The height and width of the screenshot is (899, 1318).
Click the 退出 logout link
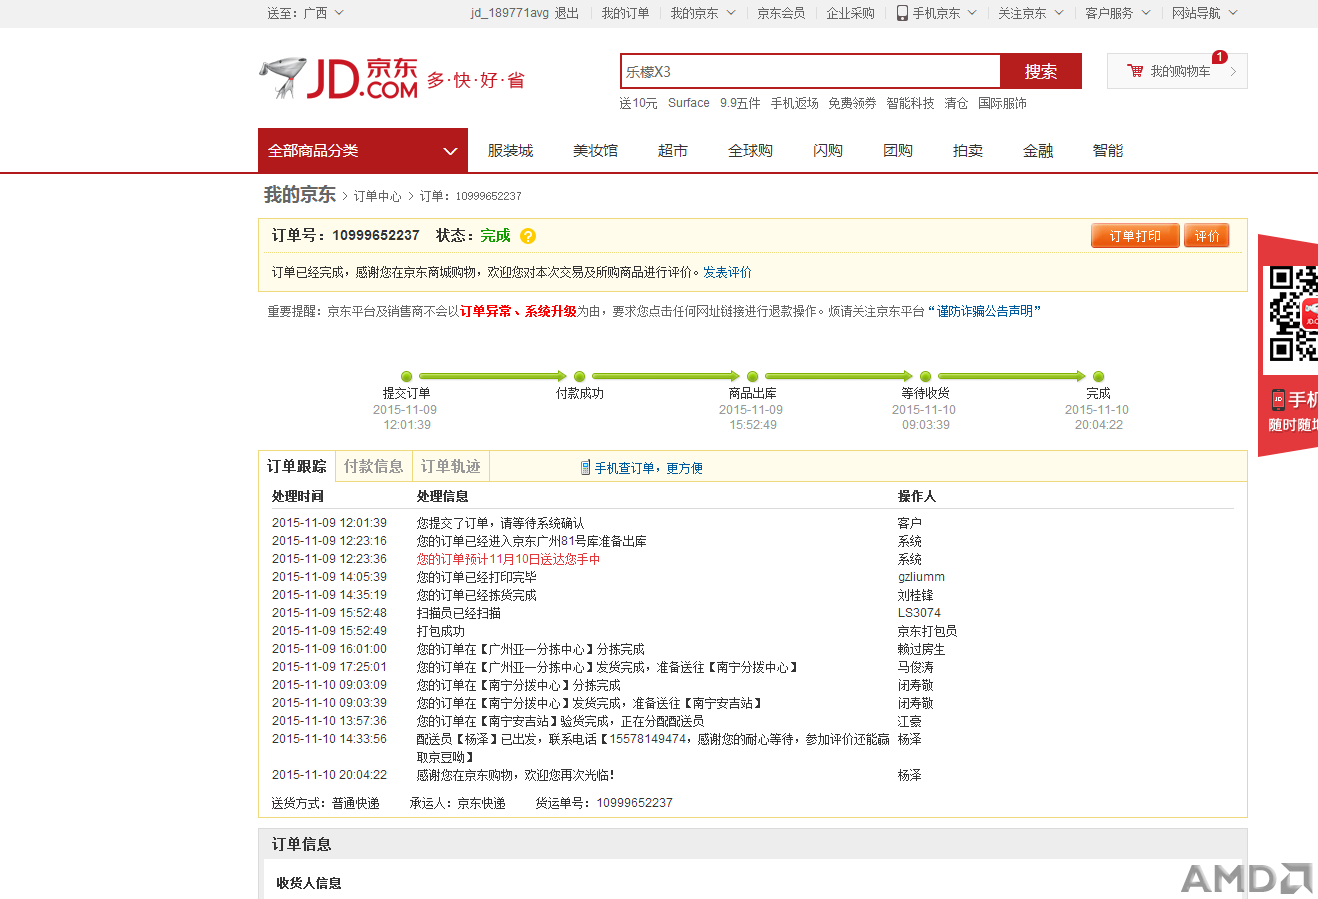pos(567,13)
